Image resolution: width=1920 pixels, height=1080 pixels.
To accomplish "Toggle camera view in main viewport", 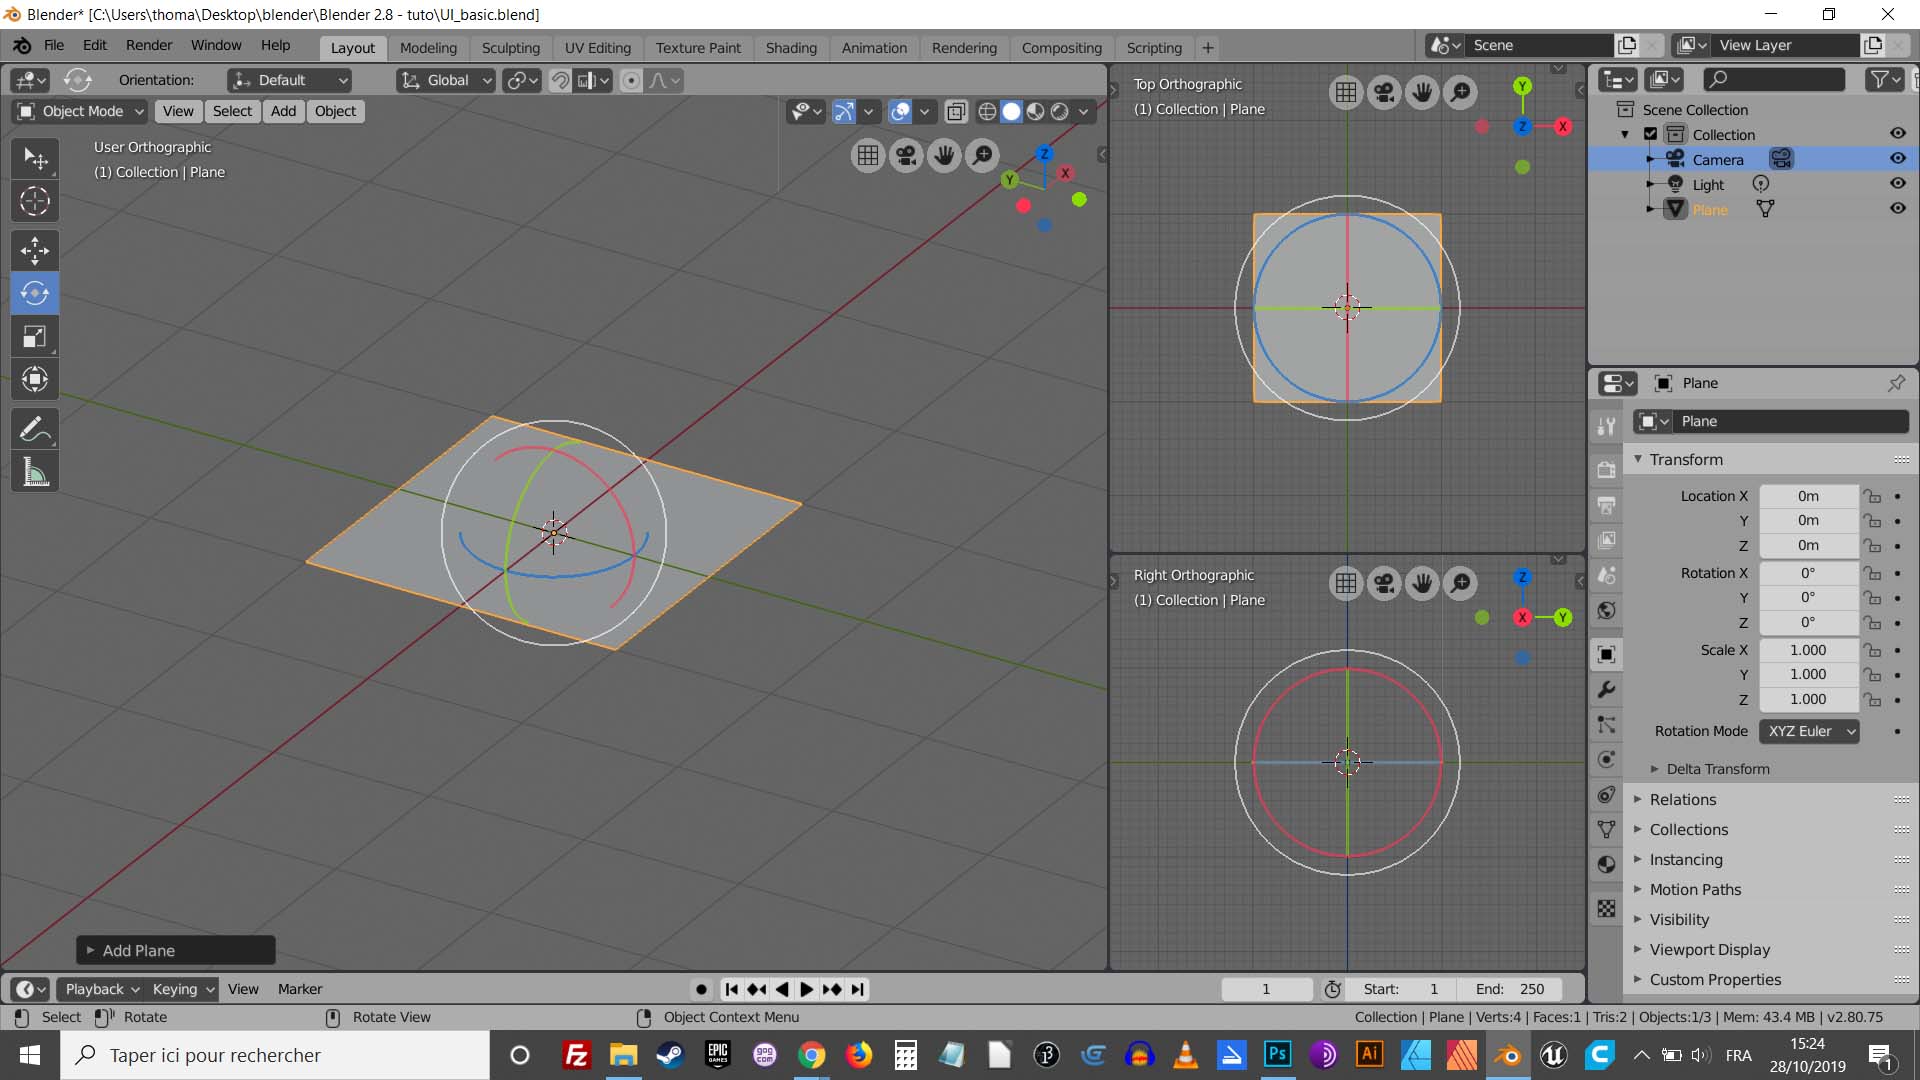I will point(906,155).
